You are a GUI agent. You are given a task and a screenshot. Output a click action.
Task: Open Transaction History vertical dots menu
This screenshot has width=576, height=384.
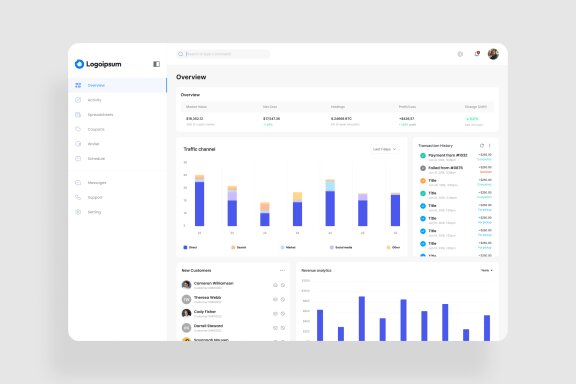pos(489,146)
